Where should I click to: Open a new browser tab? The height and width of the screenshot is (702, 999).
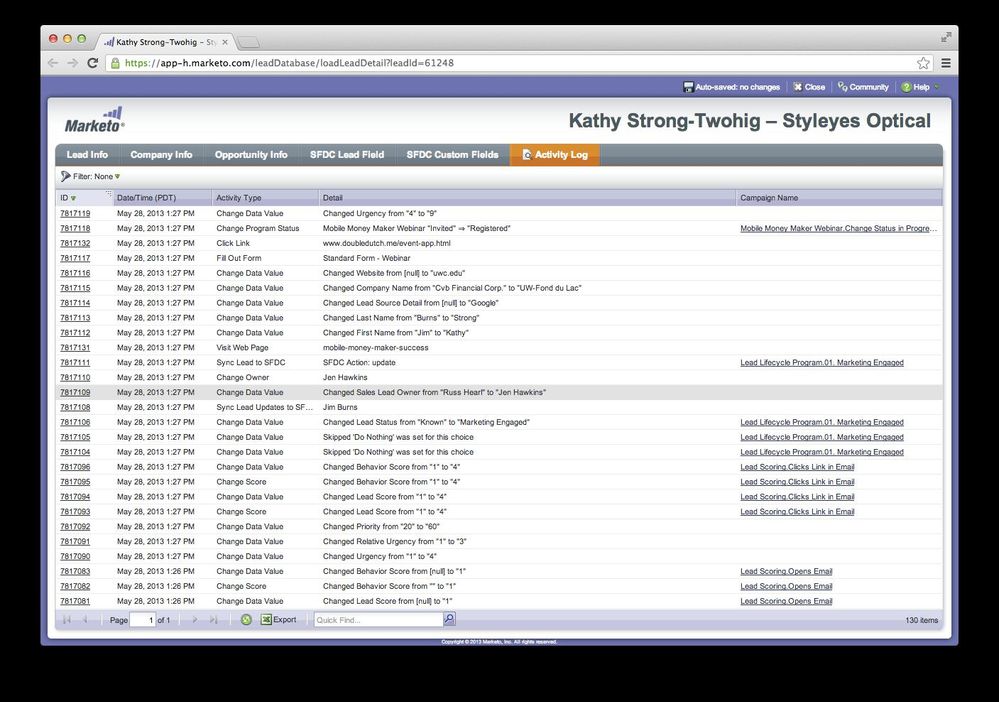coord(248,43)
